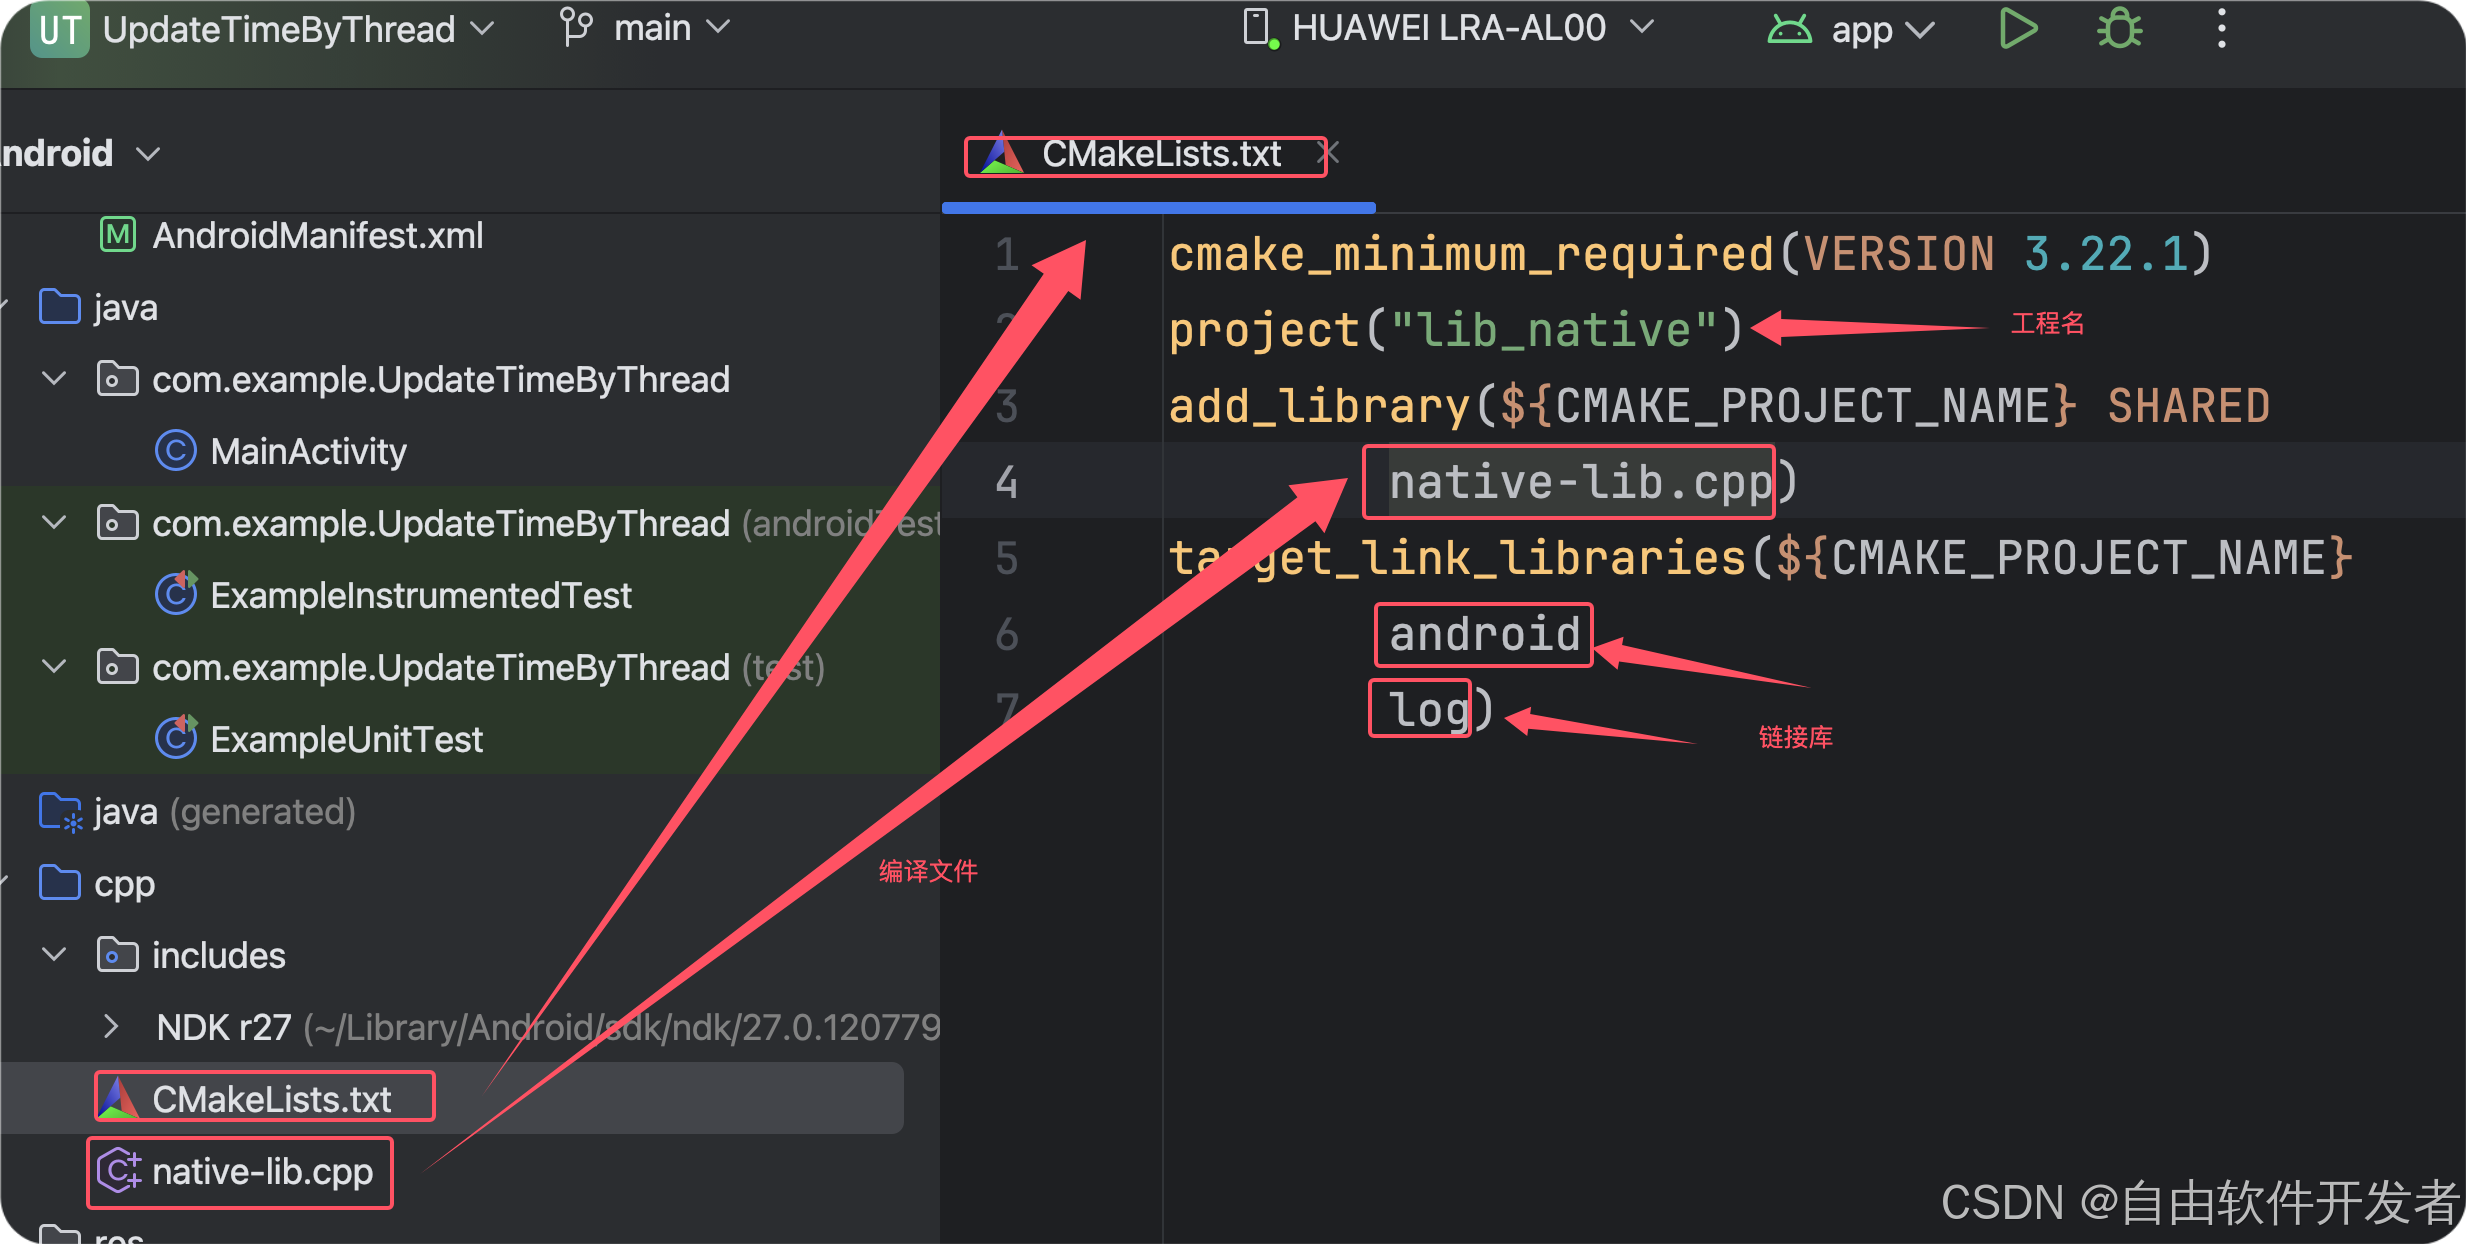
Task: Open native-lib.cpp in project tree
Action: coord(262,1172)
